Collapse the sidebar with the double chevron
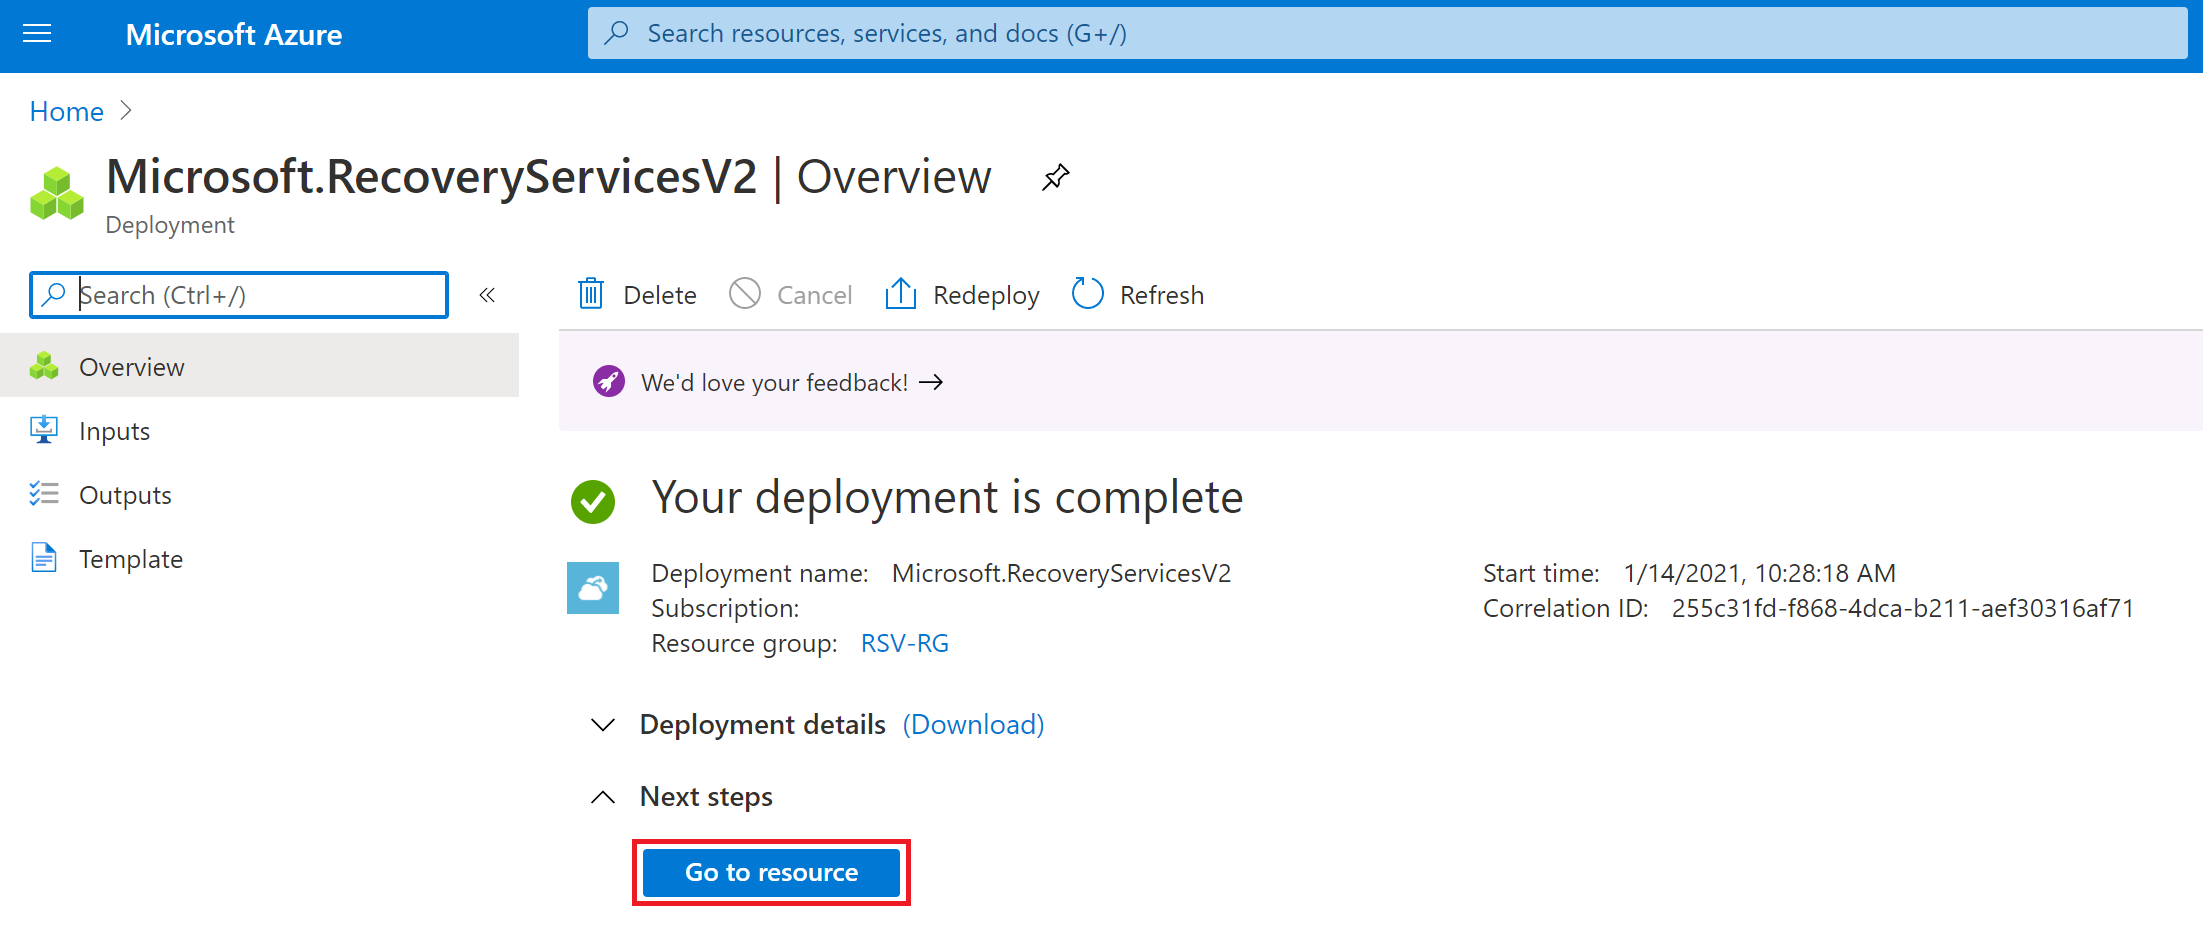Image resolution: width=2203 pixels, height=926 pixels. coord(487,294)
